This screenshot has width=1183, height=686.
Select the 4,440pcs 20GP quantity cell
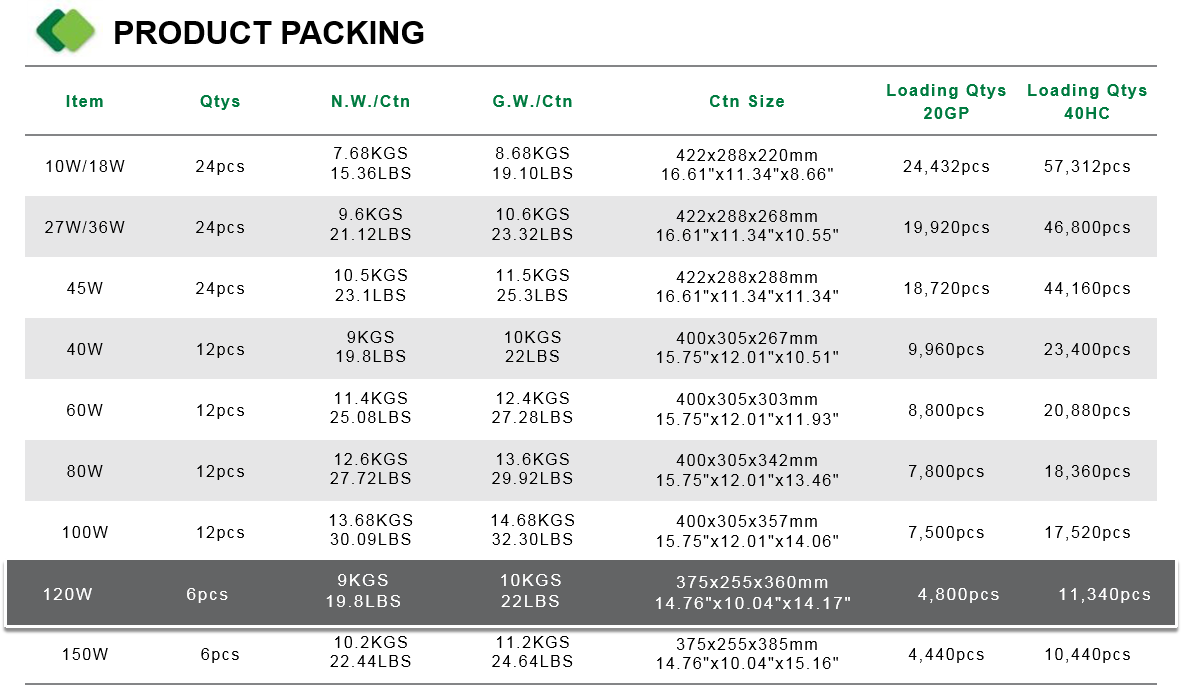tap(946, 654)
